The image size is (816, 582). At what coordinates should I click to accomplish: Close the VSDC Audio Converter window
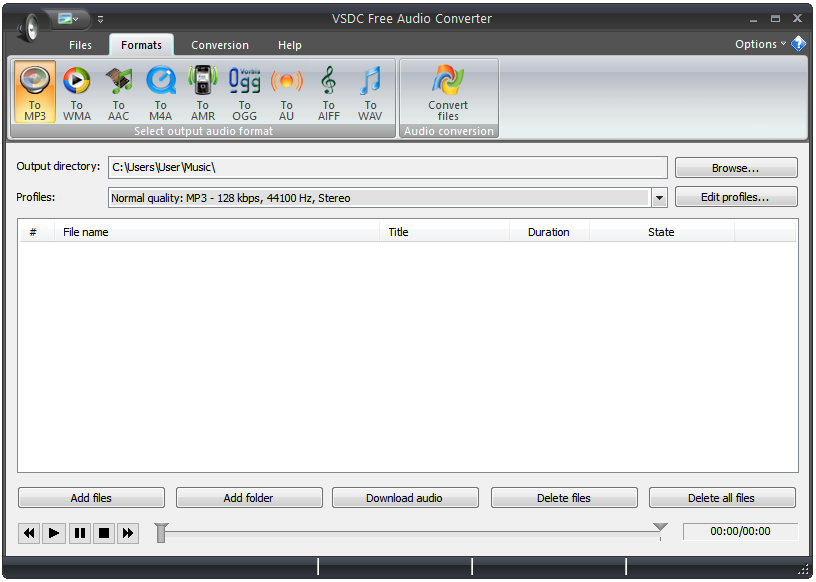[797, 19]
